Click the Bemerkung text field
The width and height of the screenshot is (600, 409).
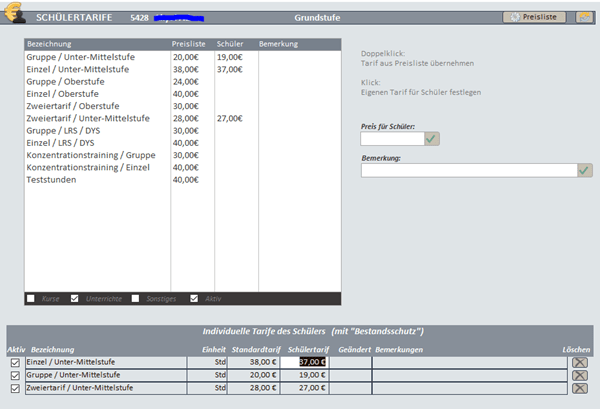tap(468, 171)
